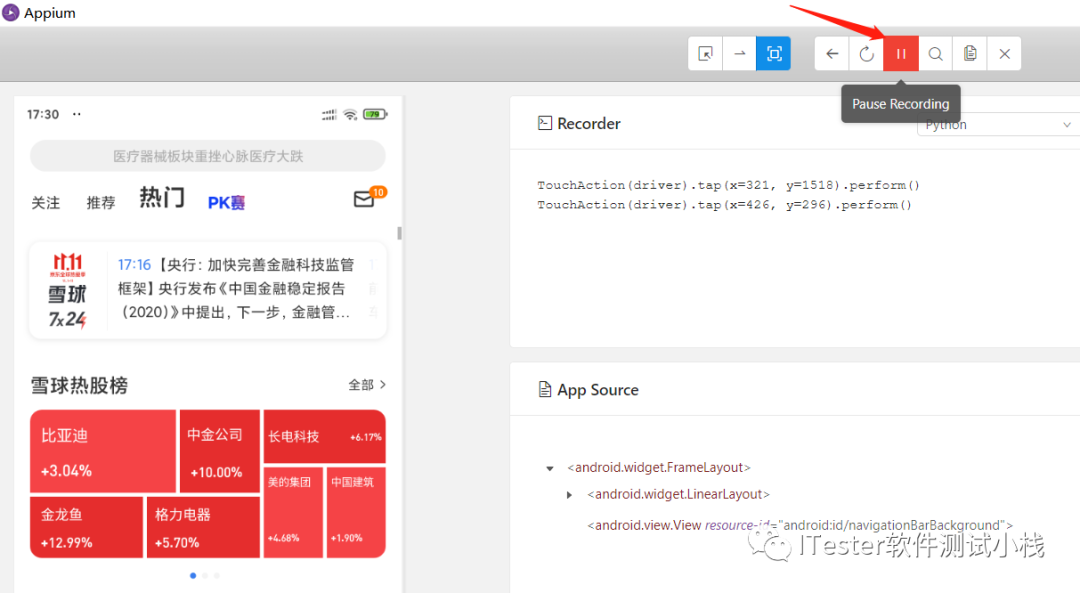The height and width of the screenshot is (593, 1080).
Task: Click the 雪球热股榜 heading
Action: tap(79, 385)
